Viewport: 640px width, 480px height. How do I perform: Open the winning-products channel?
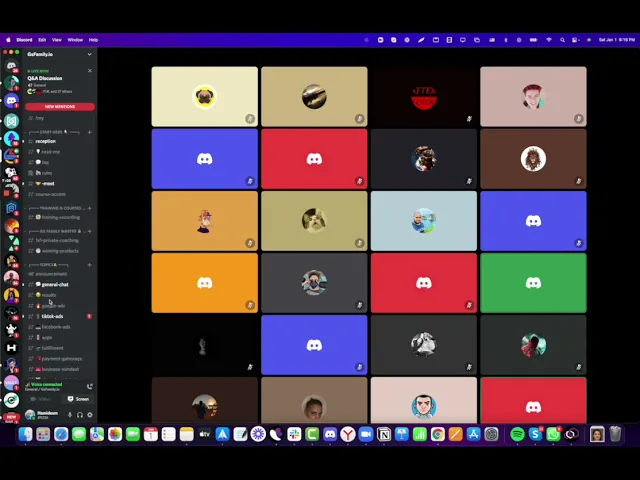[60, 251]
